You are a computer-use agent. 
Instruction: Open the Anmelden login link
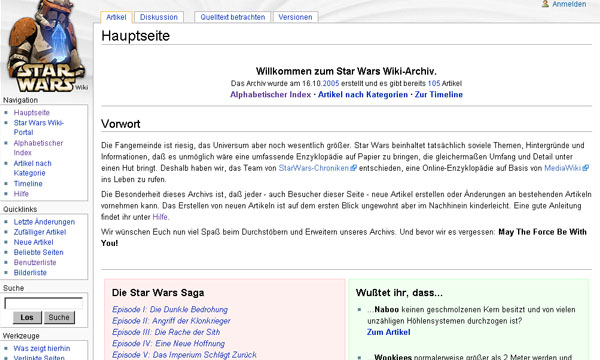point(569,4)
